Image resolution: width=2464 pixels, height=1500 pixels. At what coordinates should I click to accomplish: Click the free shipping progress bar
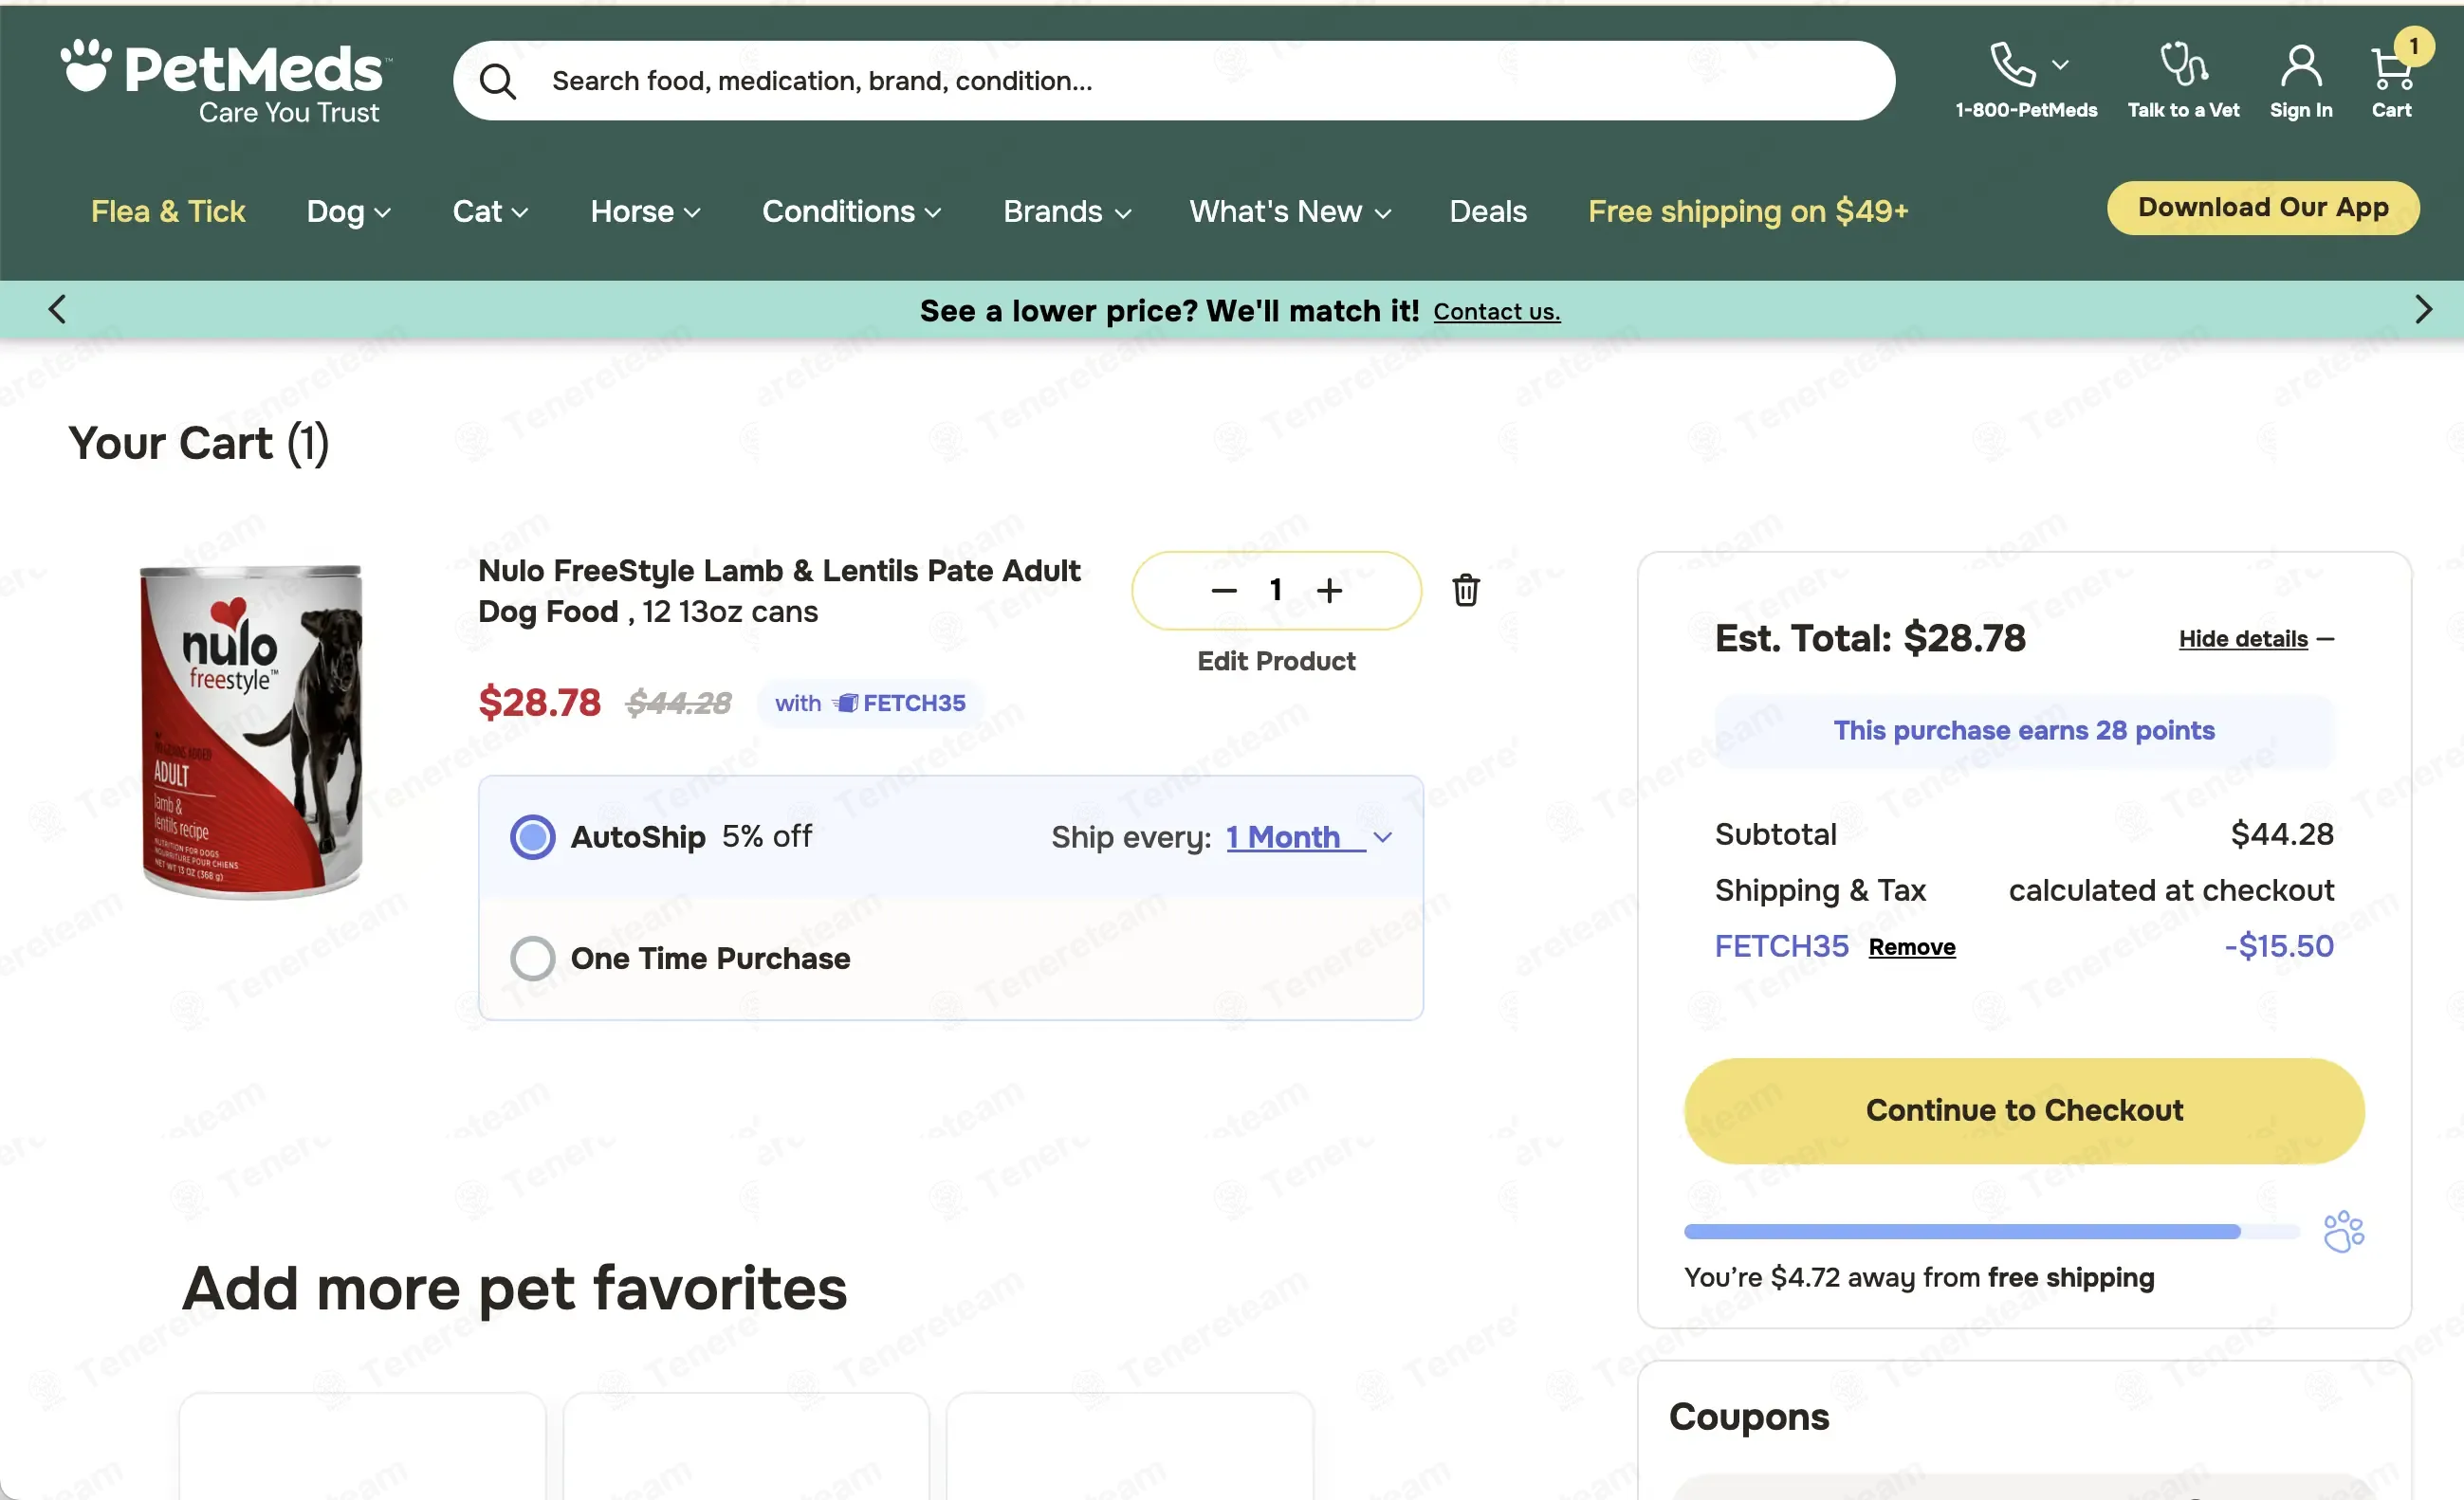pyautogui.click(x=1991, y=1231)
